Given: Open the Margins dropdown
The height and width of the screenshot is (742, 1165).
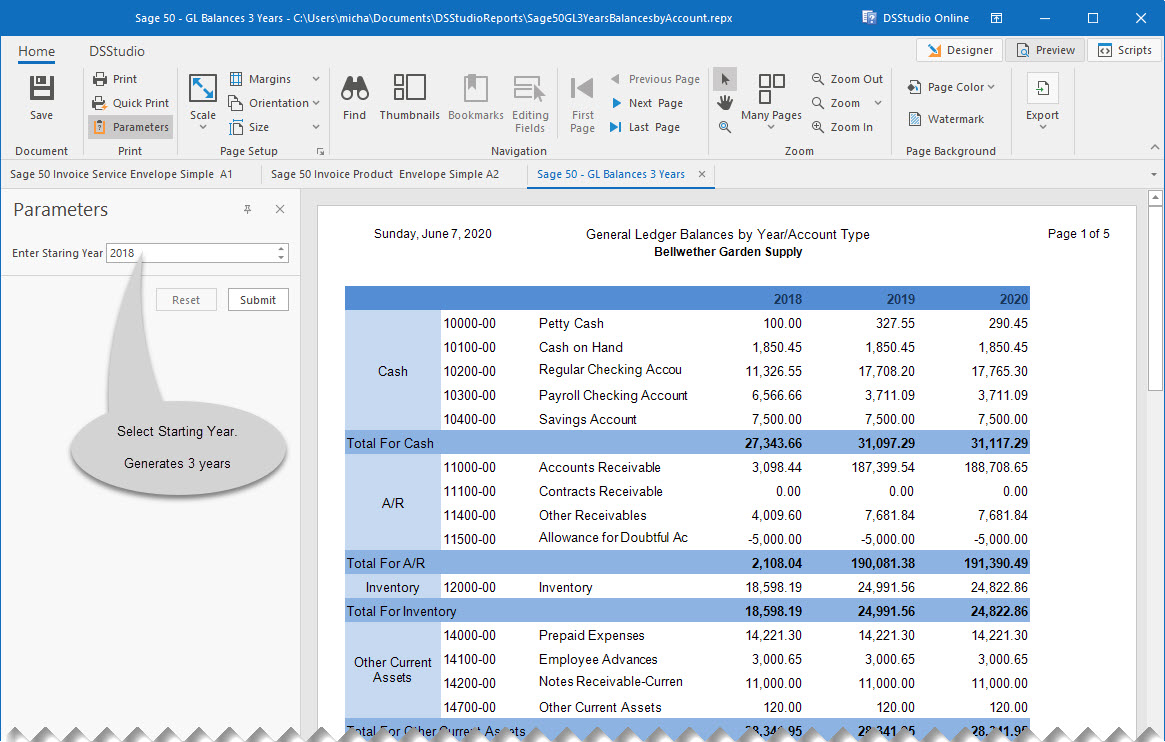Looking at the screenshot, I should coord(274,79).
